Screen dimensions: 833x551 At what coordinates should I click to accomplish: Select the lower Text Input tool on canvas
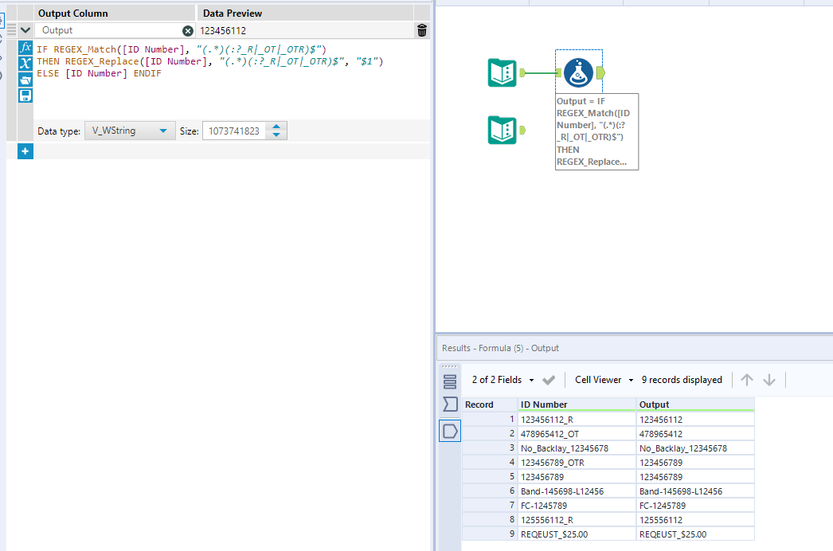click(502, 130)
